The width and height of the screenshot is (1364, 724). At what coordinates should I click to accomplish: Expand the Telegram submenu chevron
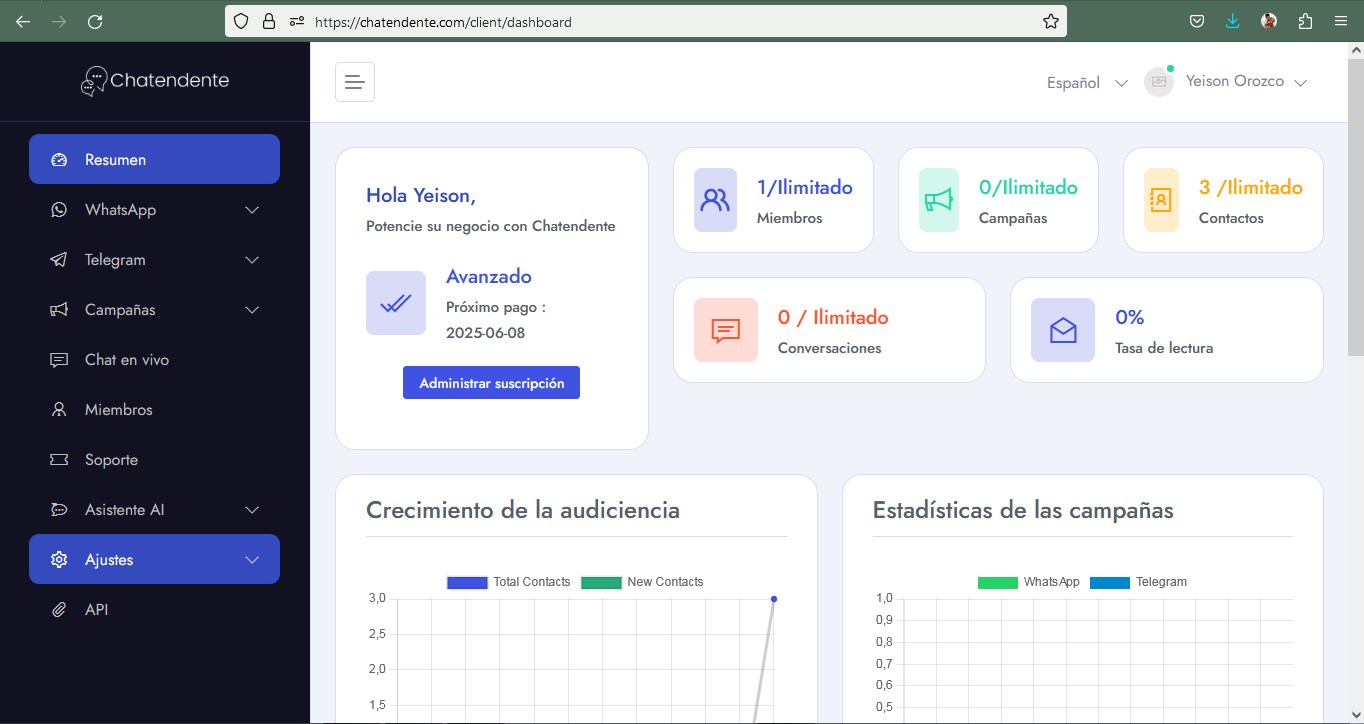tap(252, 260)
